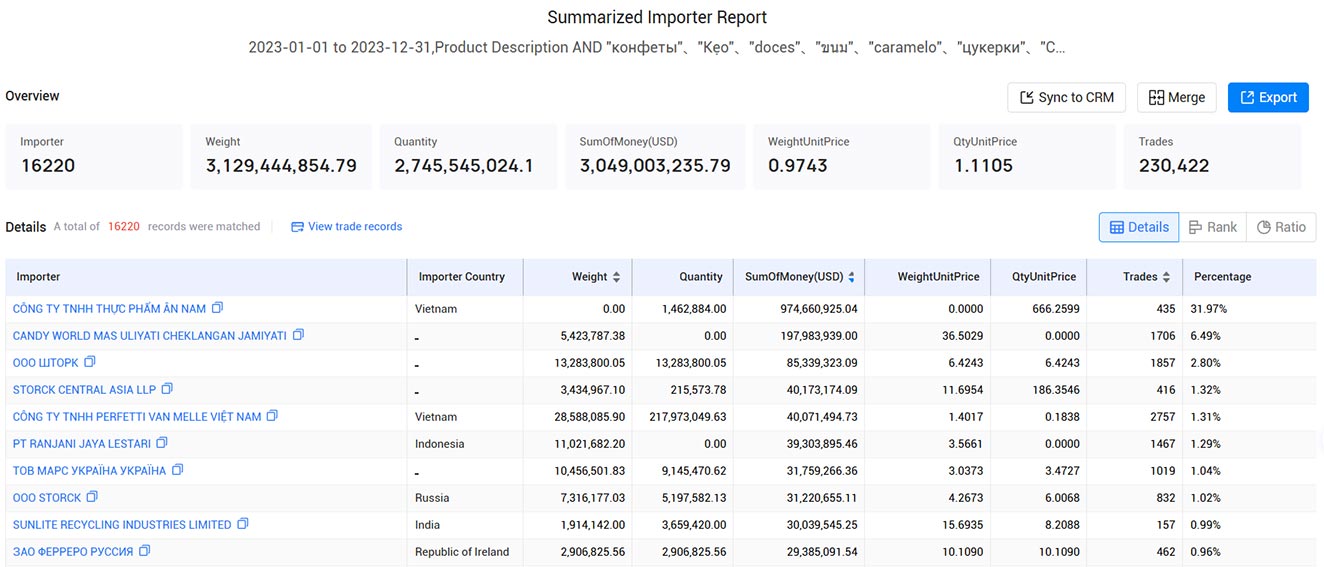
Task: Click the QtyUnitPrice column header
Action: click(x=1040, y=277)
